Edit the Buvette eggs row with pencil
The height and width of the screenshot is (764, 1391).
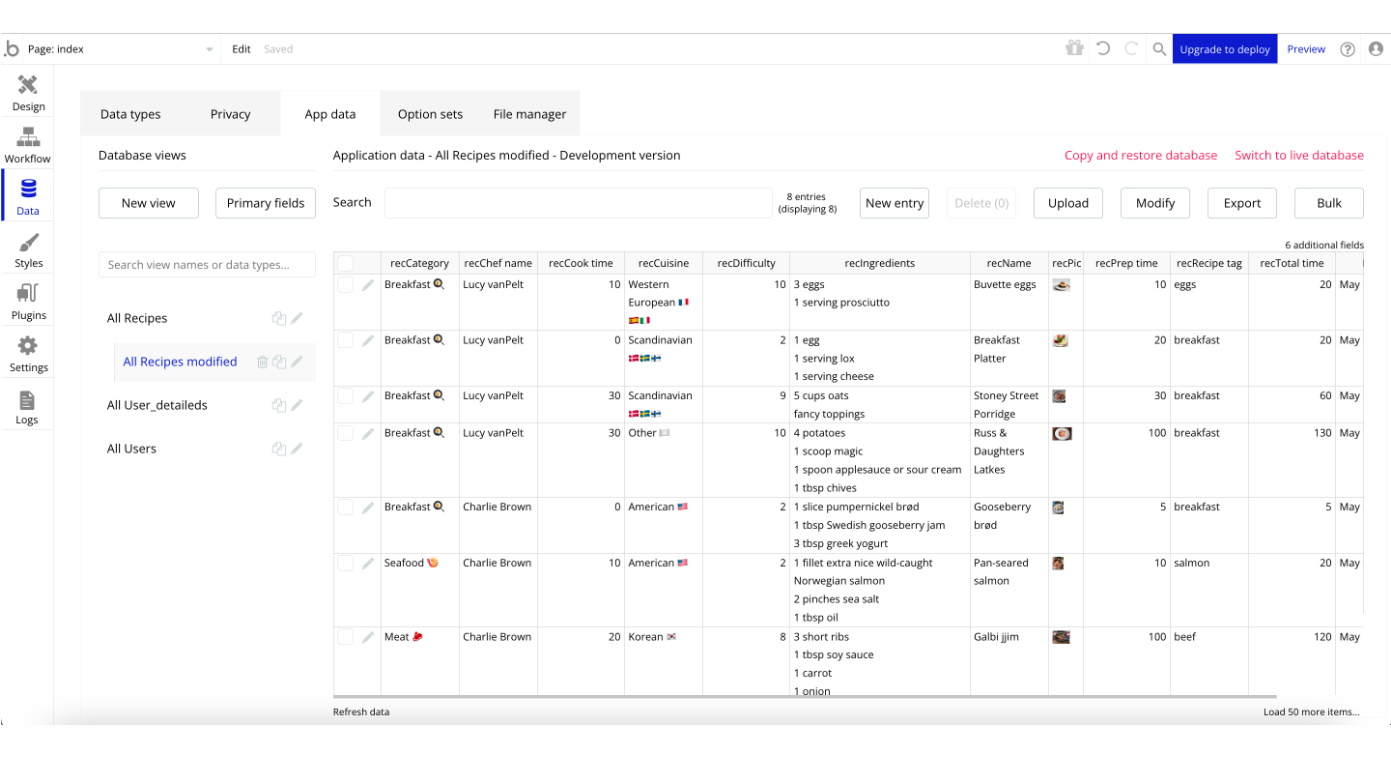tap(368, 285)
